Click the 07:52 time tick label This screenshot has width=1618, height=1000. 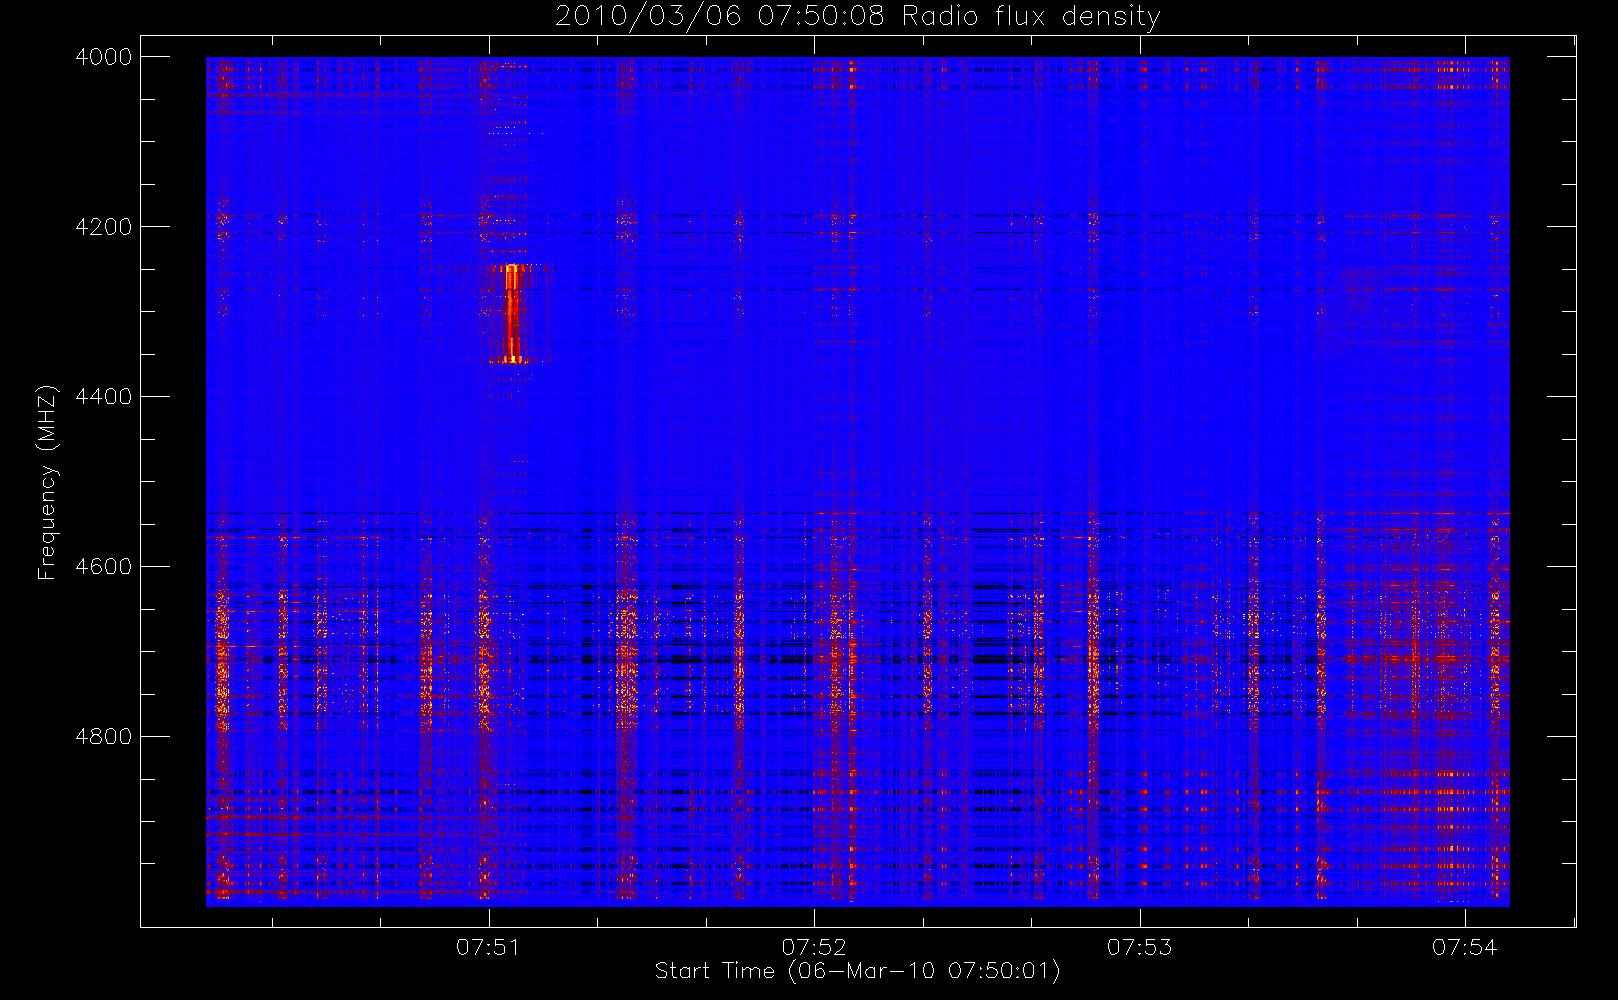point(814,946)
